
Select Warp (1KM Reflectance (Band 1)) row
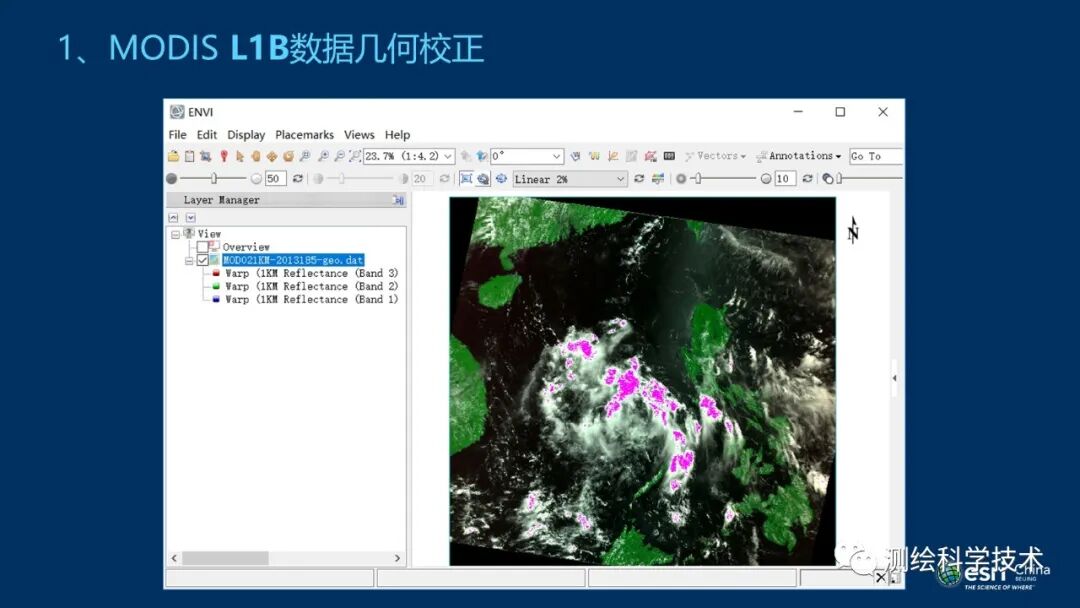[311, 300]
